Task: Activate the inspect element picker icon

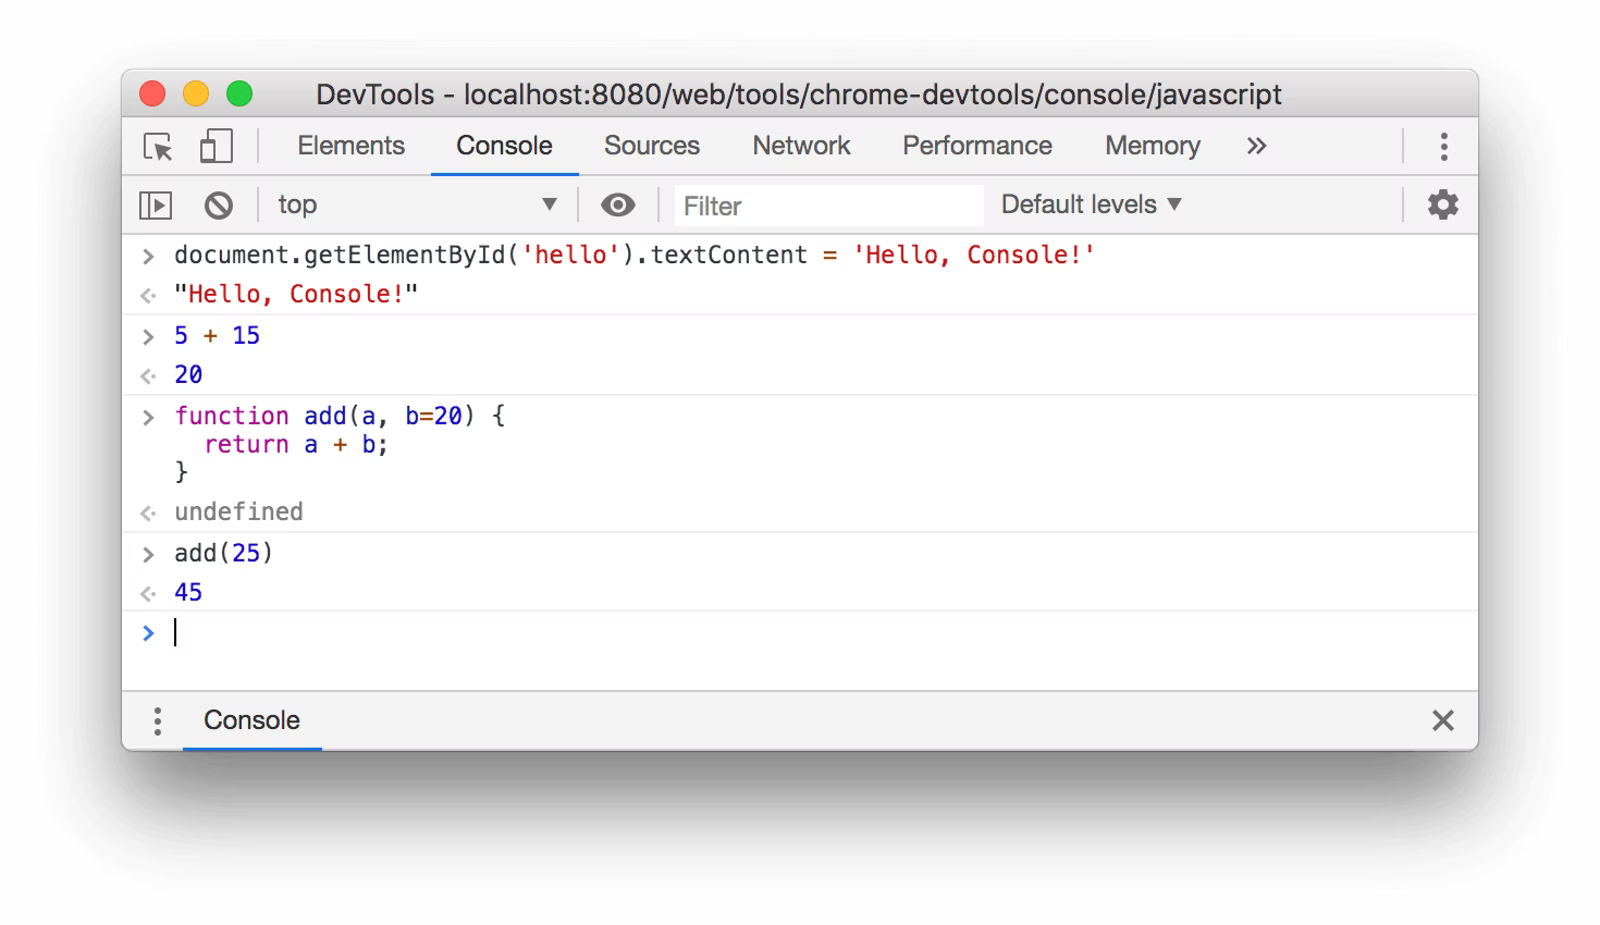Action: click(x=158, y=147)
